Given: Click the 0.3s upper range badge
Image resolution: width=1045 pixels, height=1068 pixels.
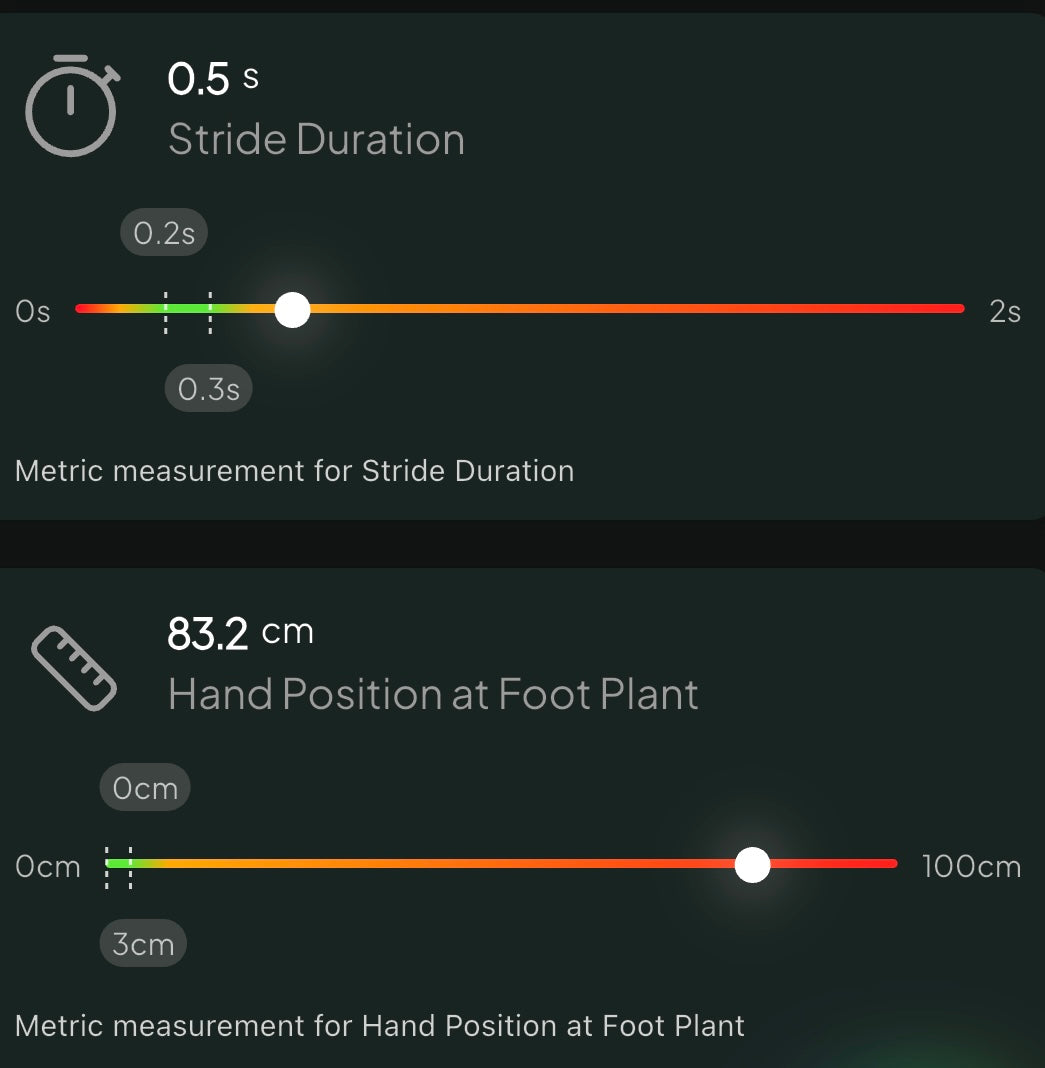Looking at the screenshot, I should tap(208, 389).
